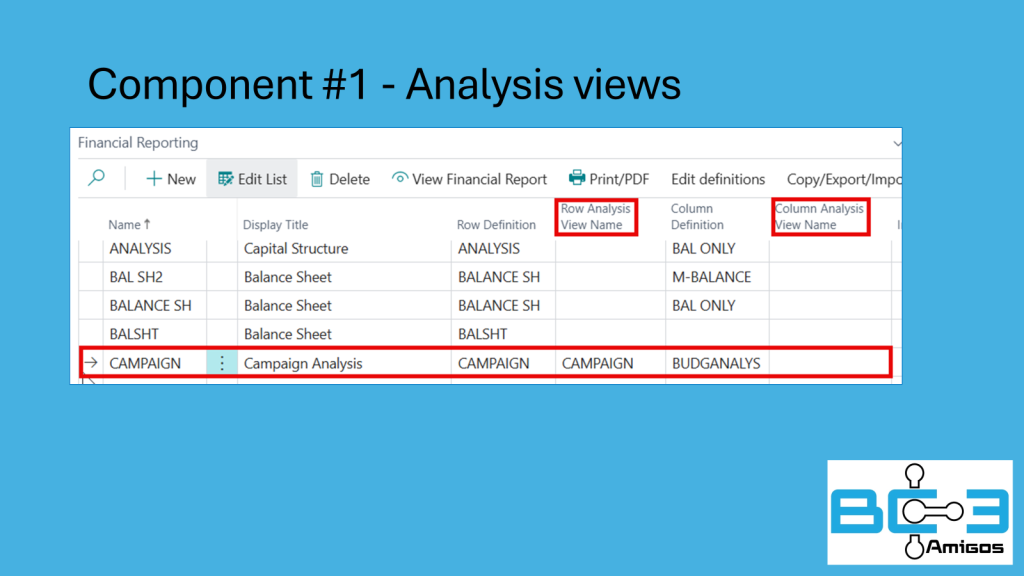Select the ANALYSIS name cell

pos(140,248)
